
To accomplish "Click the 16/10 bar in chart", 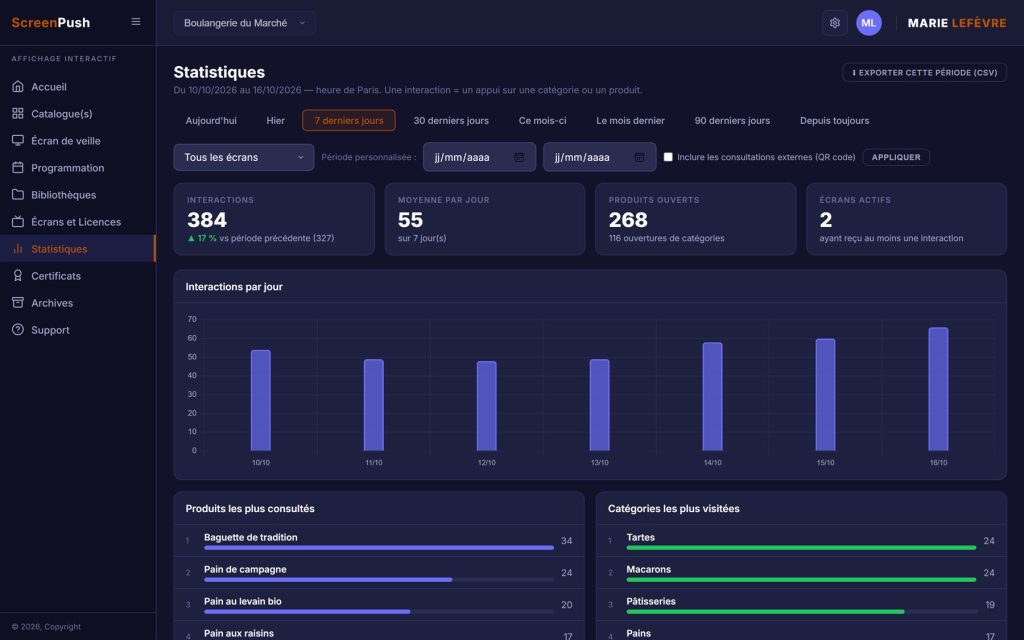I will point(938,389).
